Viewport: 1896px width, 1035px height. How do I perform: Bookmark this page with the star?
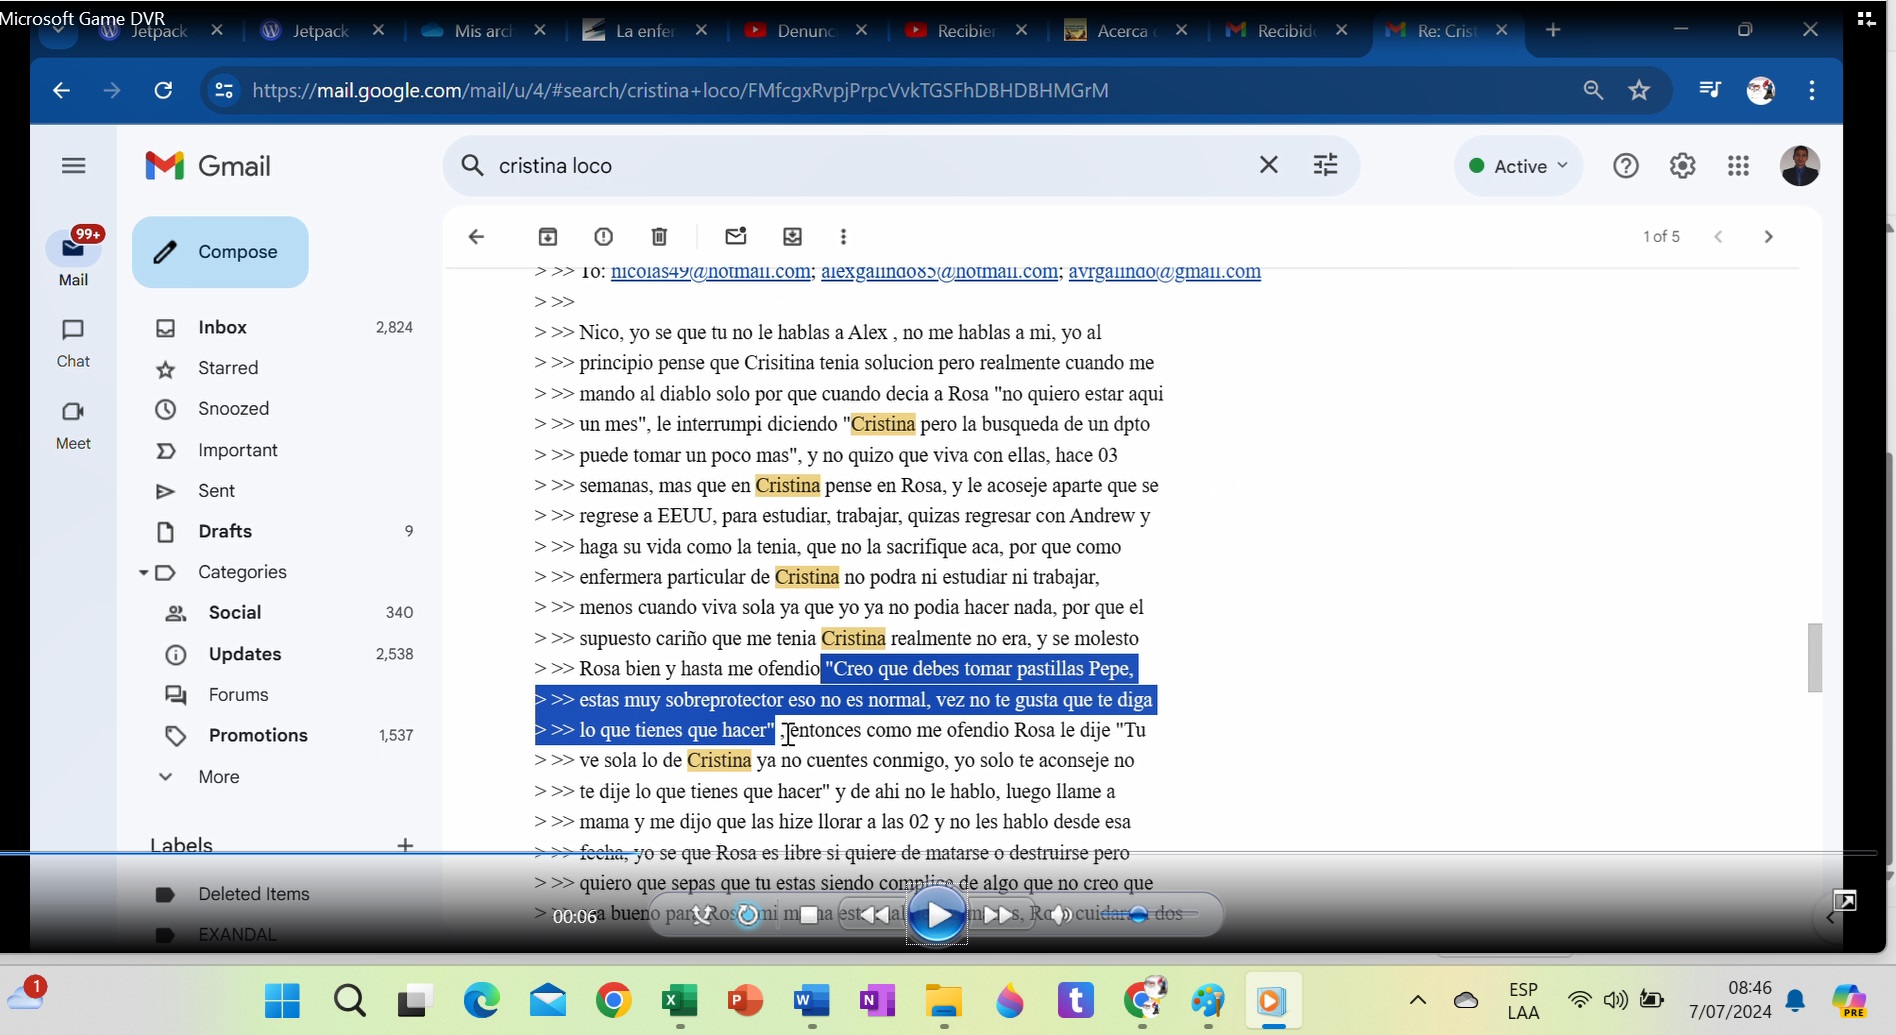1639,91
